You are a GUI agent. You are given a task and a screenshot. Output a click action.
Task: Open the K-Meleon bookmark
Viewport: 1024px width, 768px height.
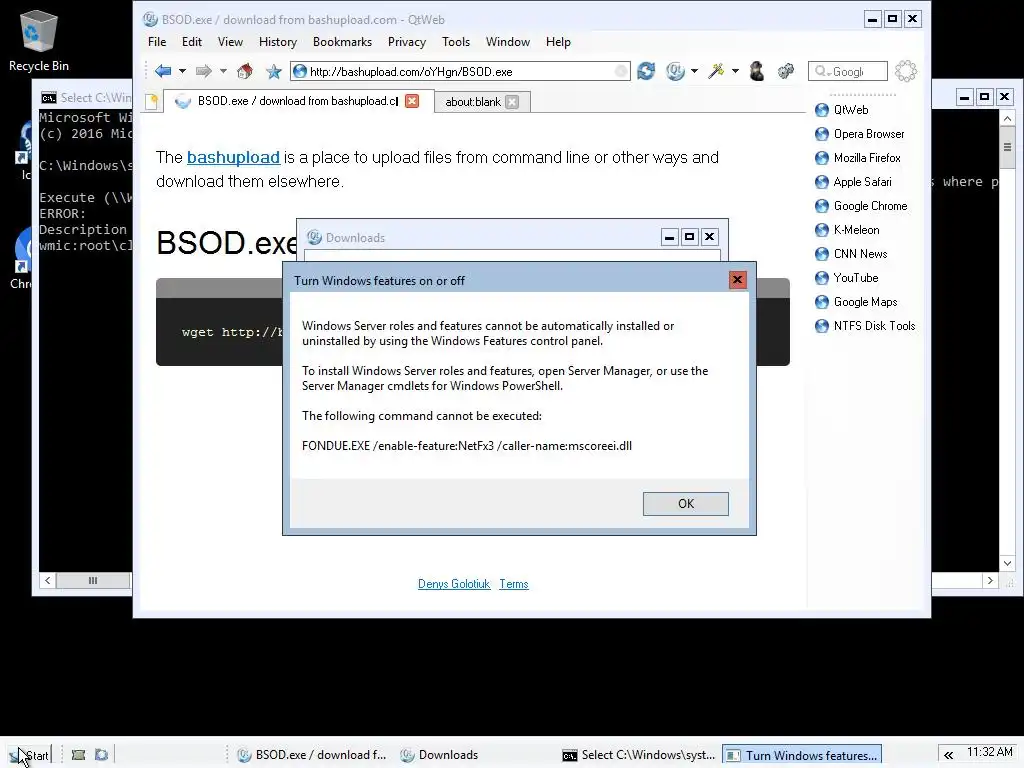[x=848, y=230]
